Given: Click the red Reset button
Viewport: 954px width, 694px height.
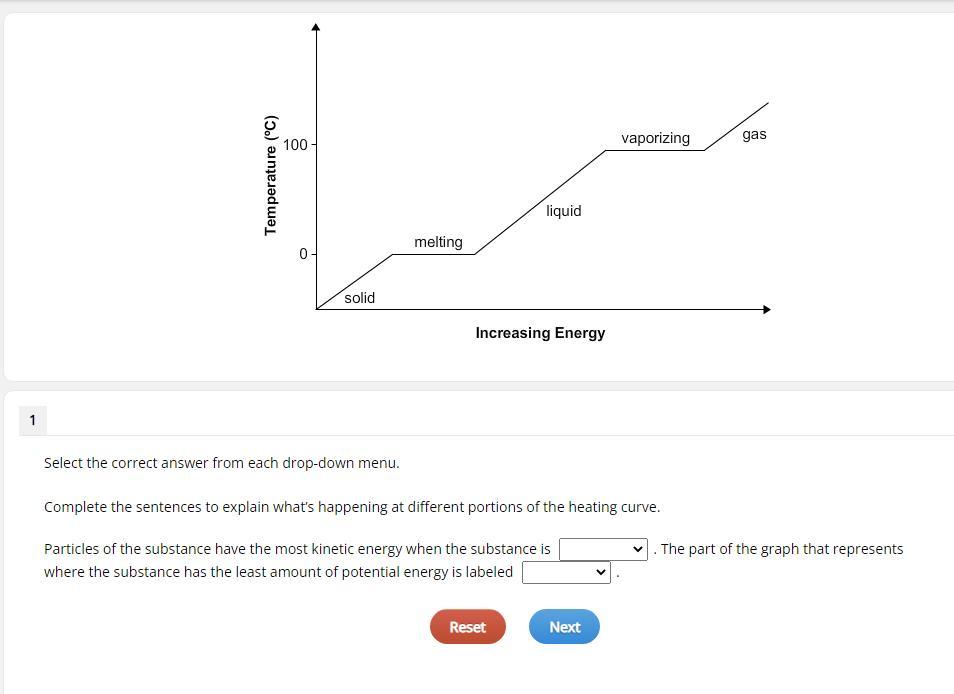Looking at the screenshot, I should [467, 626].
